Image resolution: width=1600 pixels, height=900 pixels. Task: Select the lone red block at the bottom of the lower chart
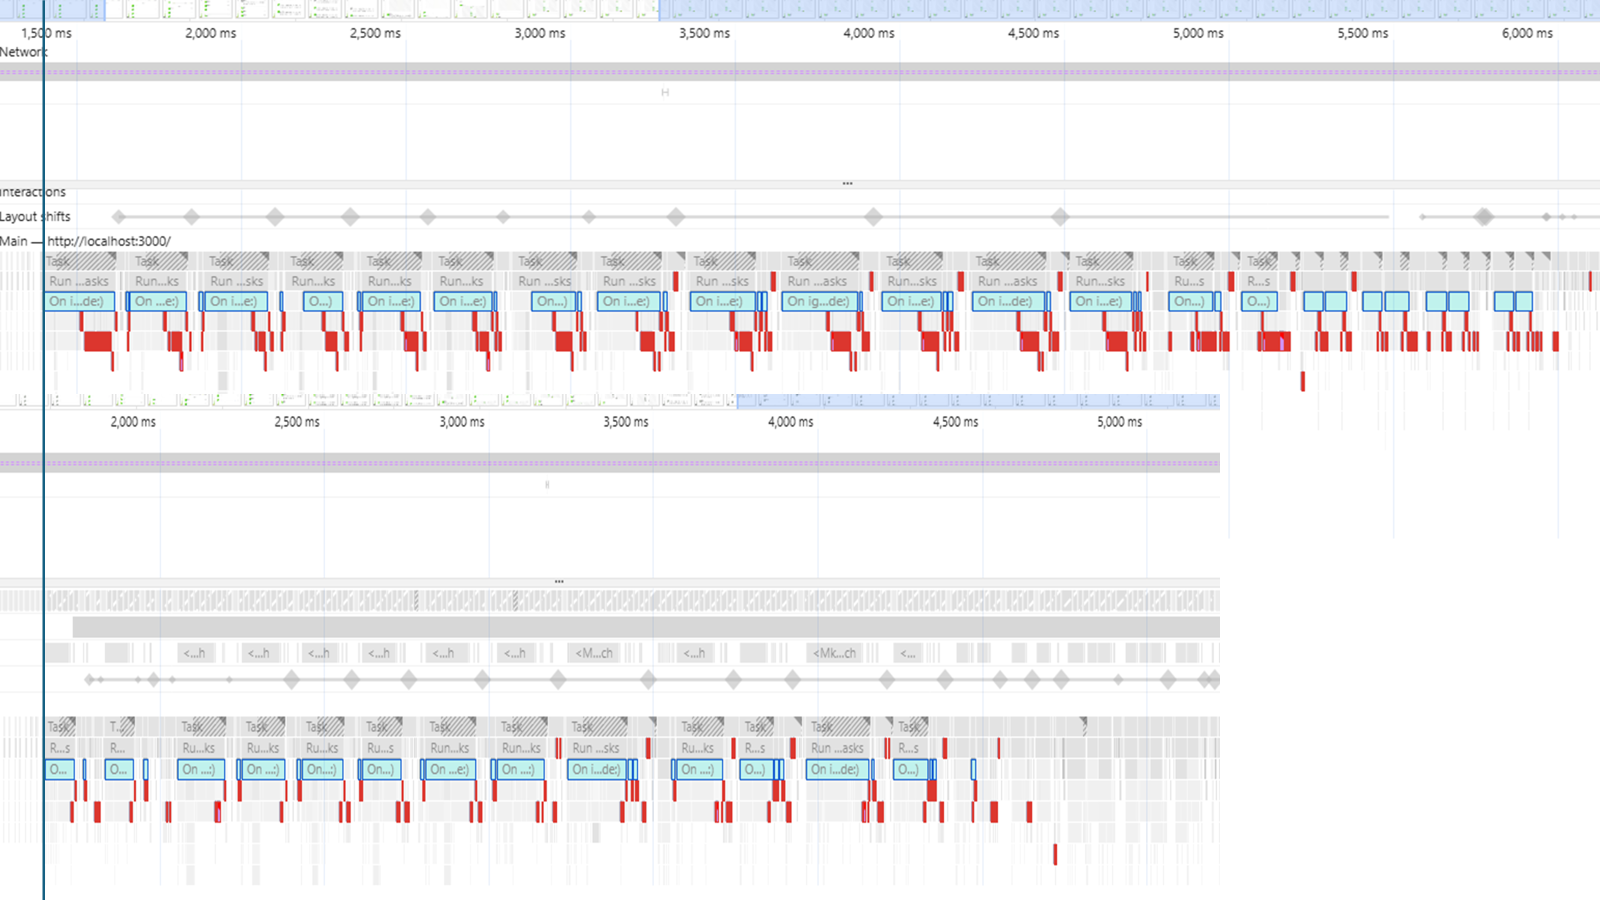pyautogui.click(x=1055, y=855)
